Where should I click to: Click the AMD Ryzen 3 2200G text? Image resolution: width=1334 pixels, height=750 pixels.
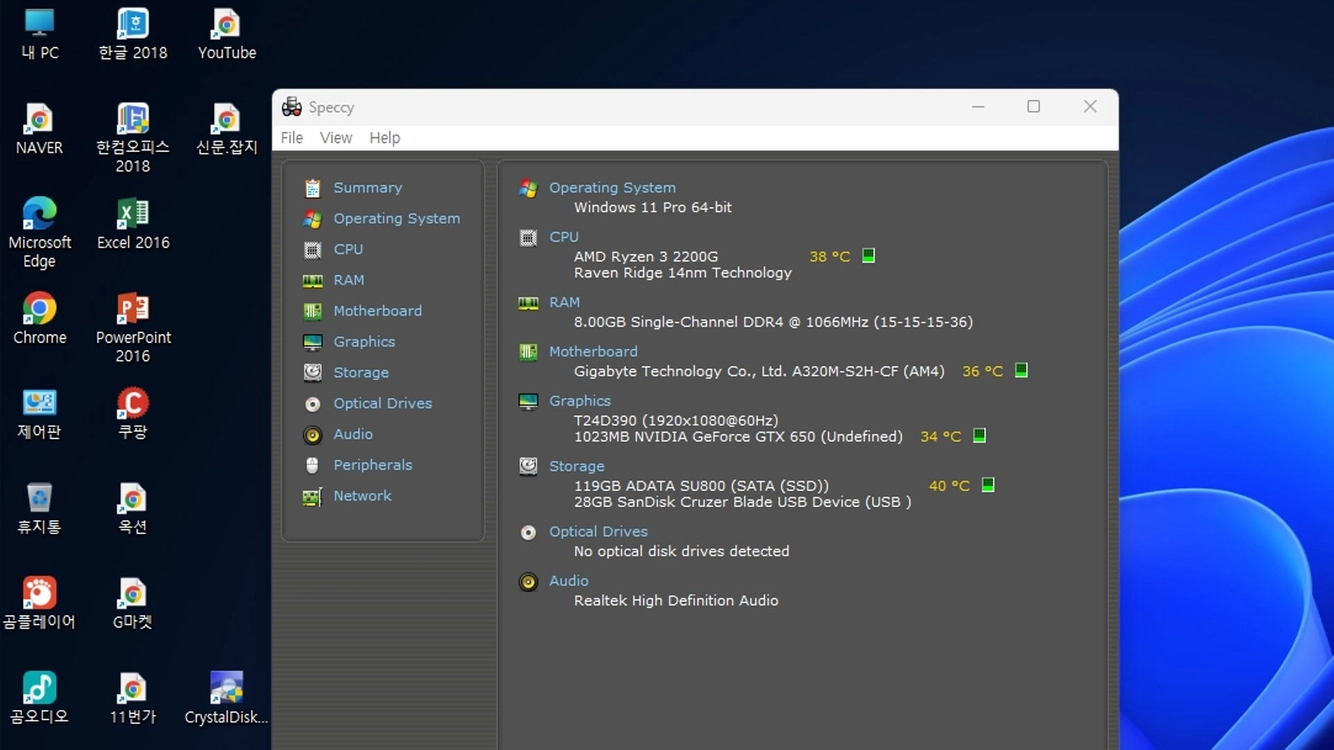tap(646, 257)
